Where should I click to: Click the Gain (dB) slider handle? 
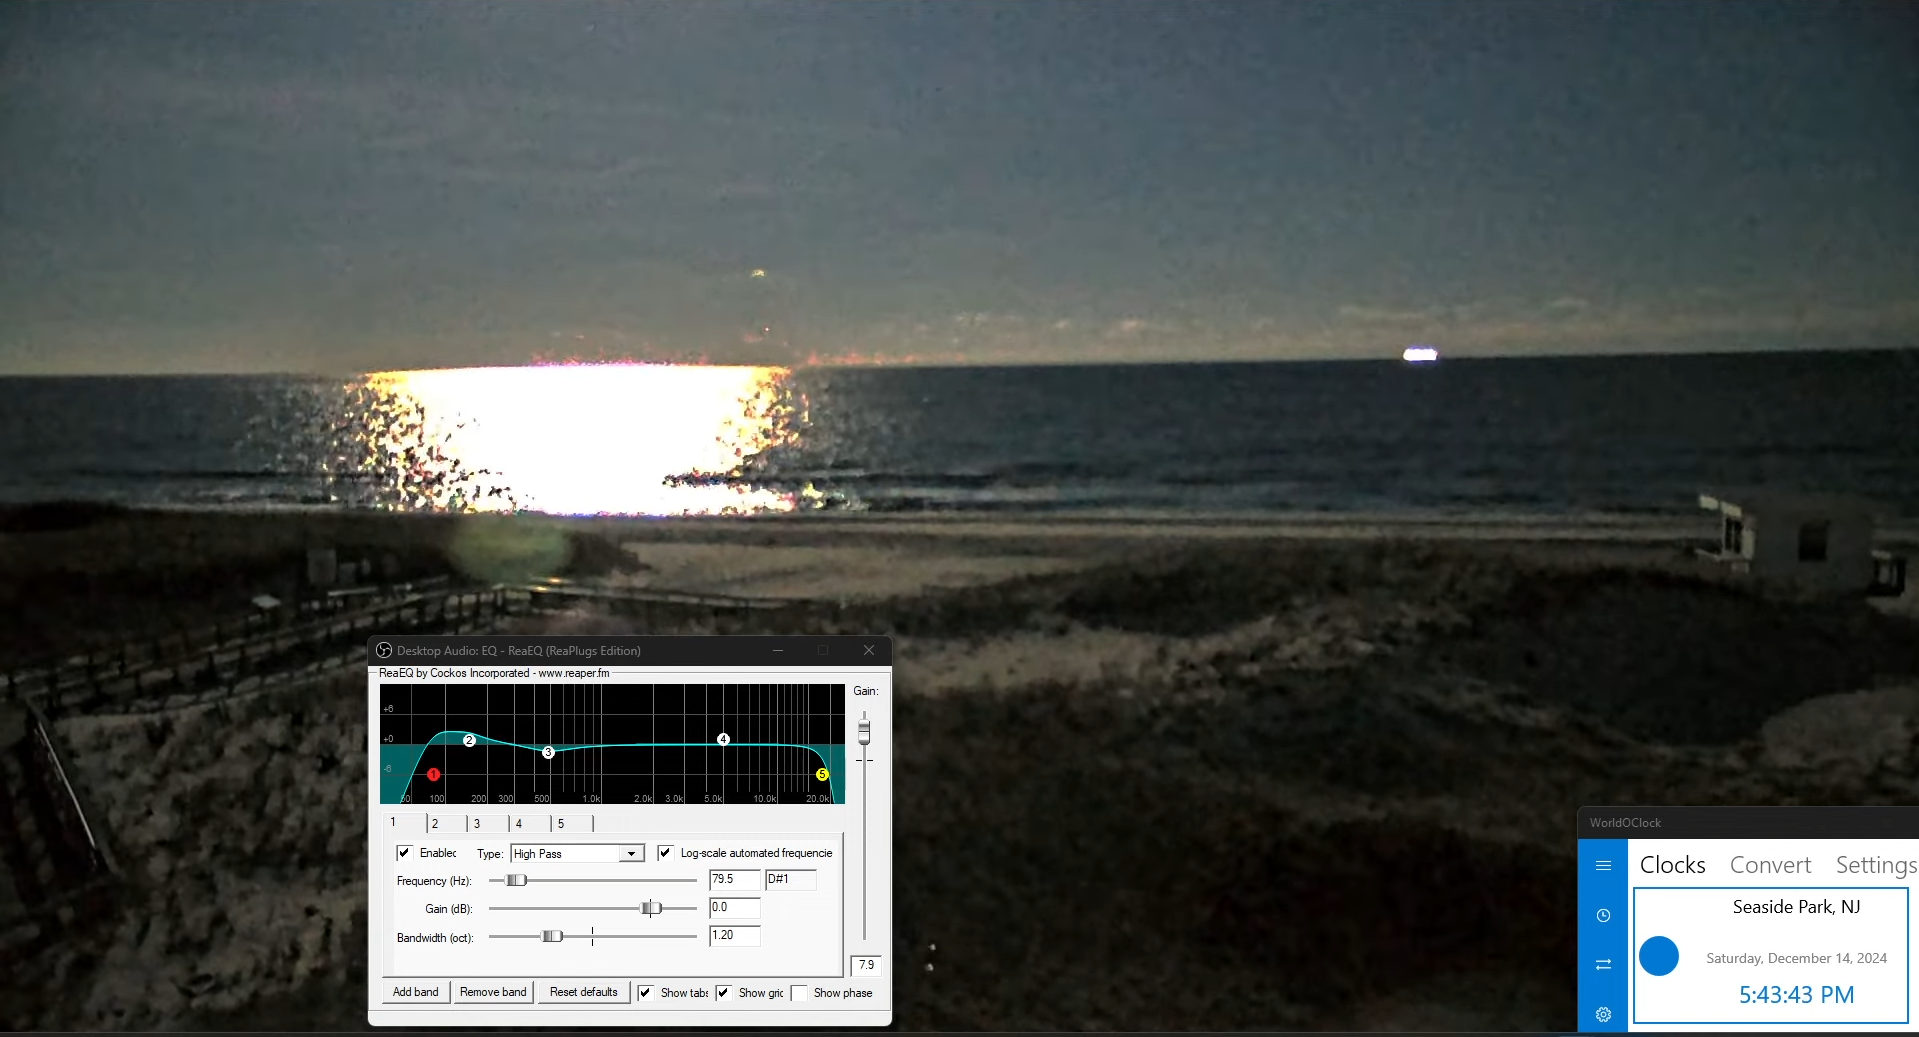click(651, 908)
